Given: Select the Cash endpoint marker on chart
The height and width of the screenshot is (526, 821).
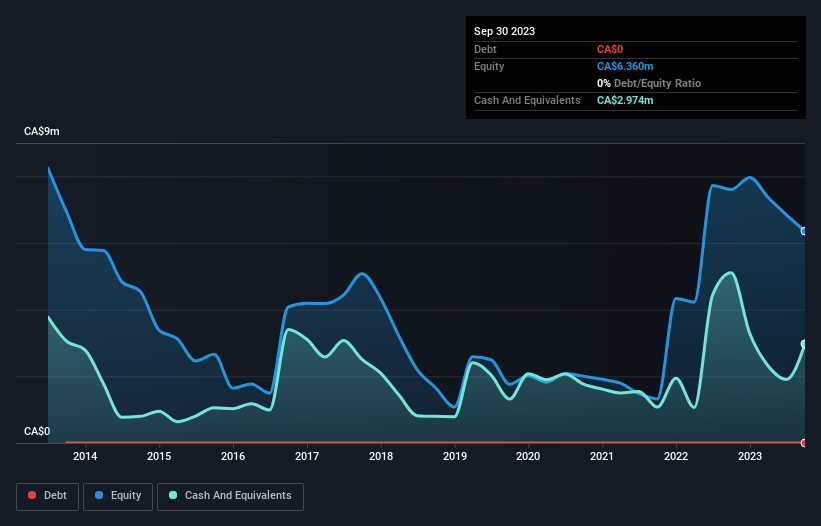Looking at the screenshot, I should pos(804,344).
